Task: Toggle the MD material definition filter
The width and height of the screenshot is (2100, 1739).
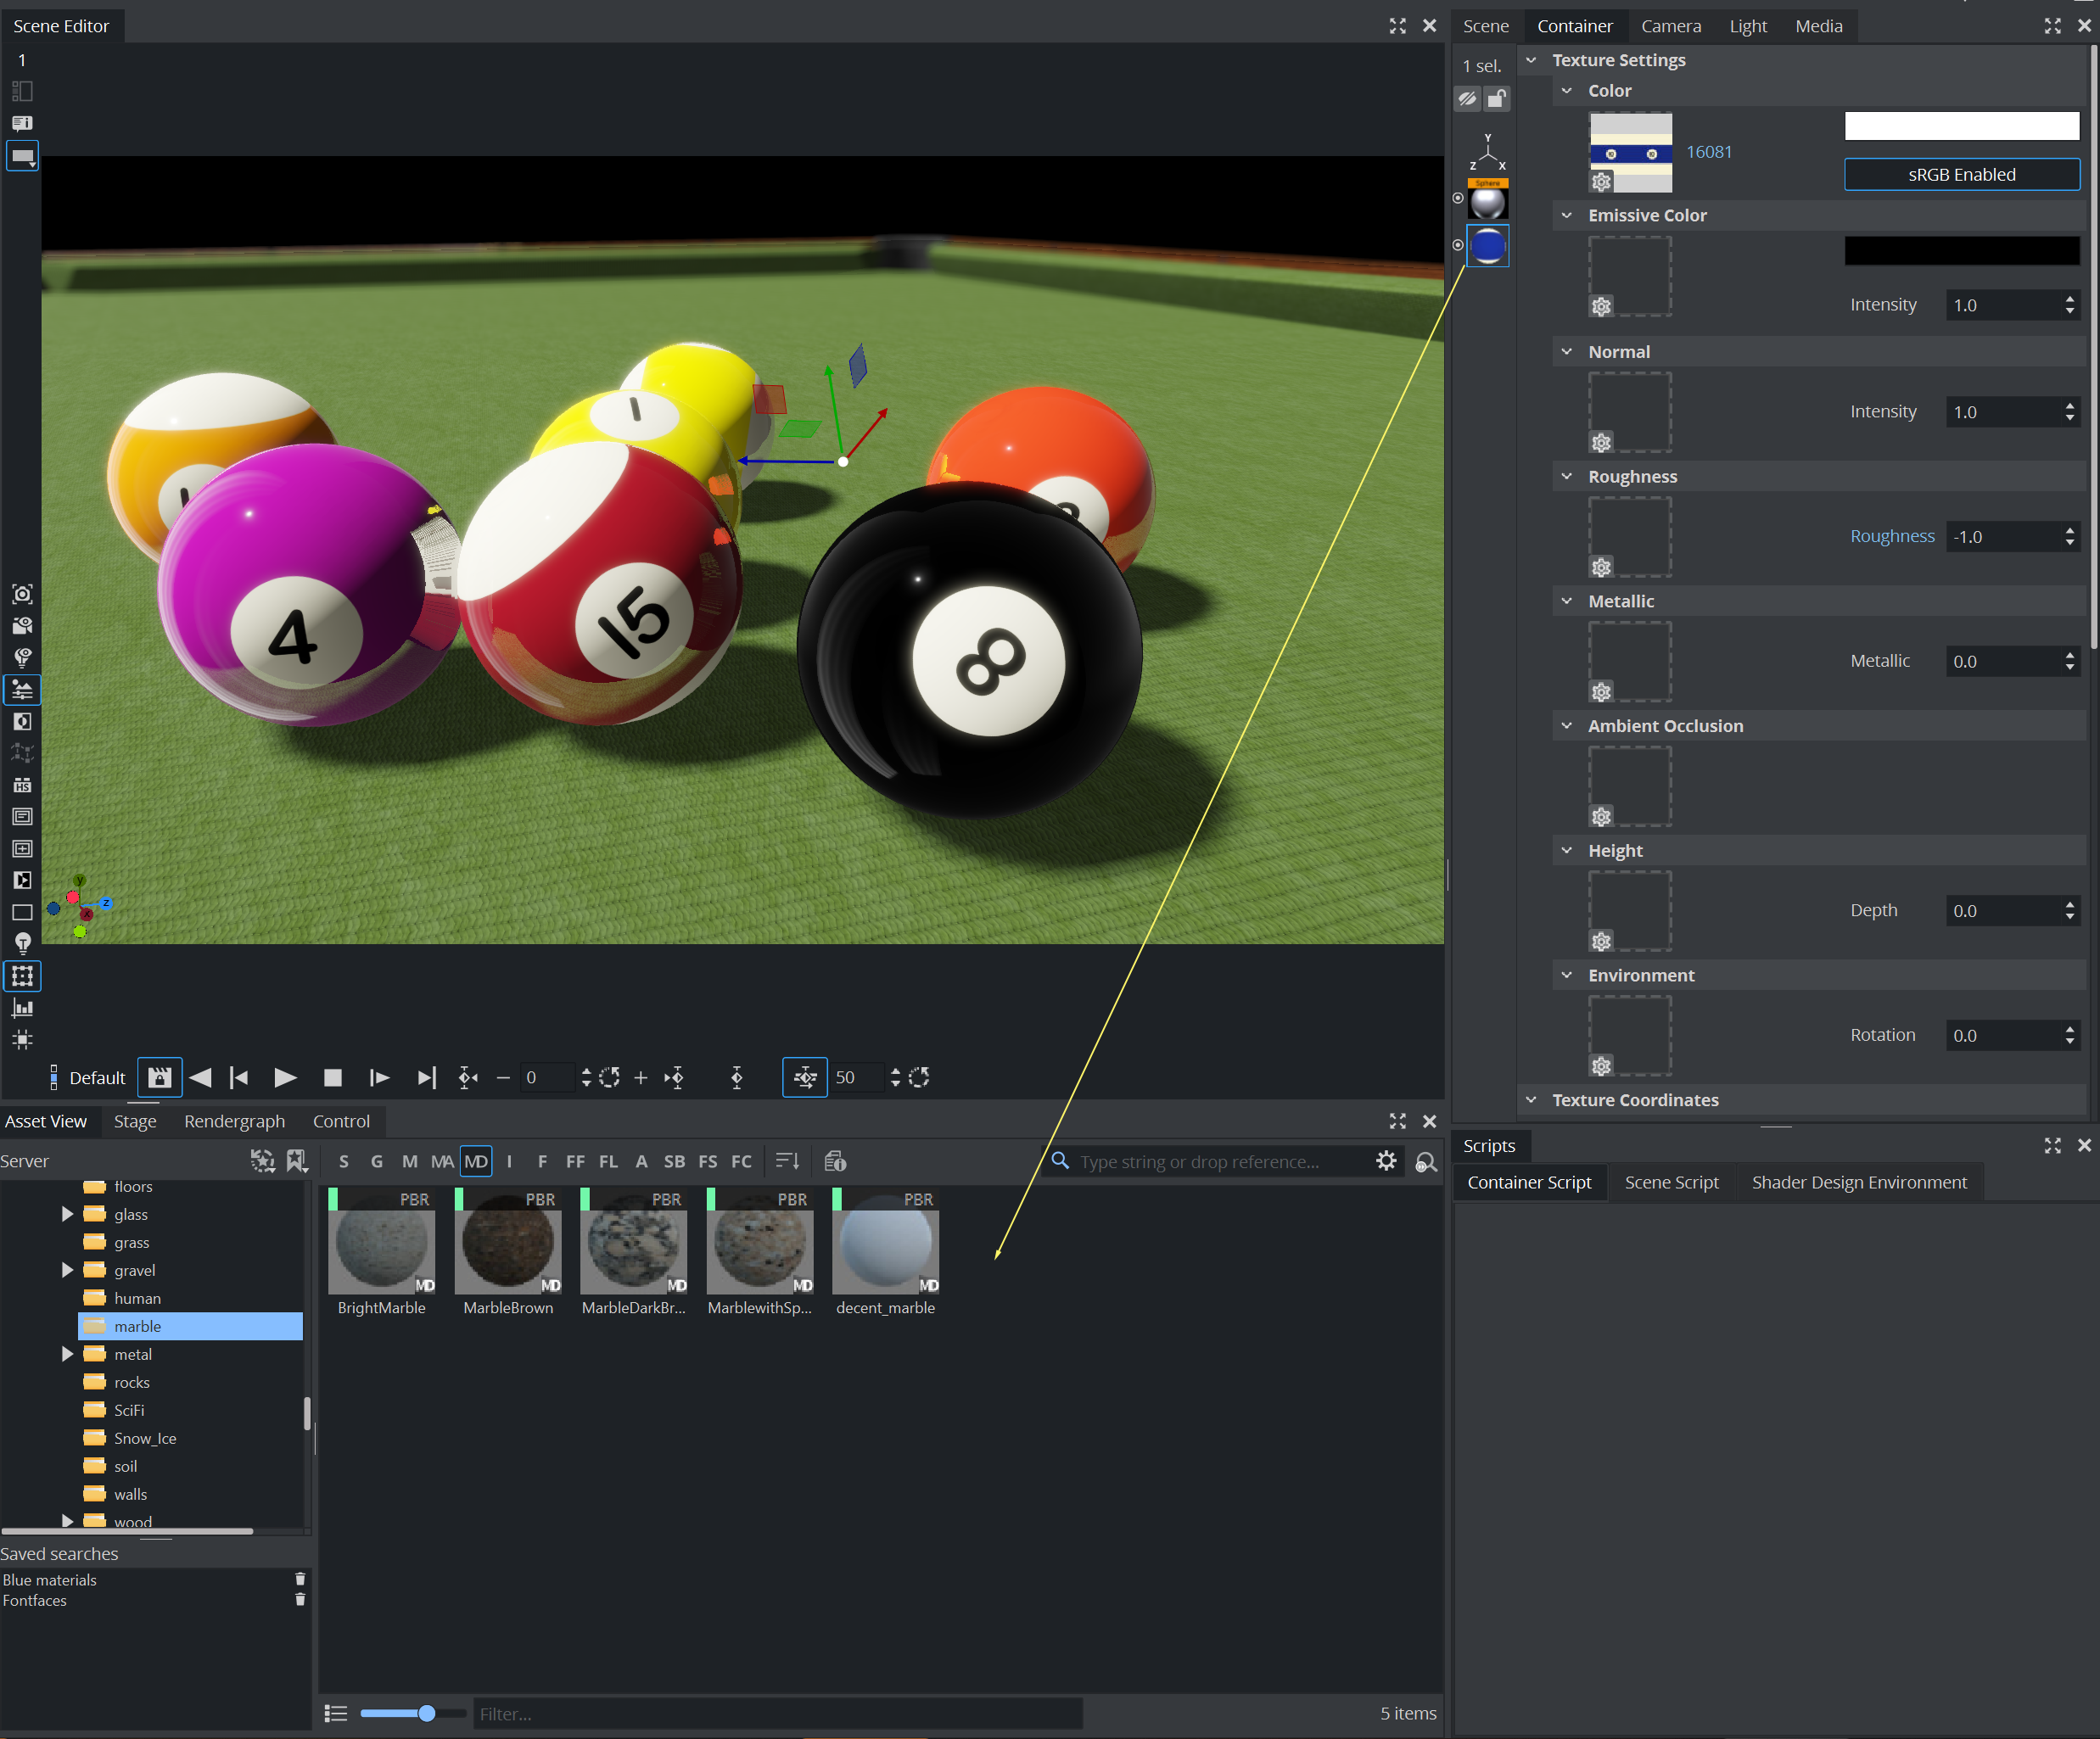Action: coord(476,1161)
